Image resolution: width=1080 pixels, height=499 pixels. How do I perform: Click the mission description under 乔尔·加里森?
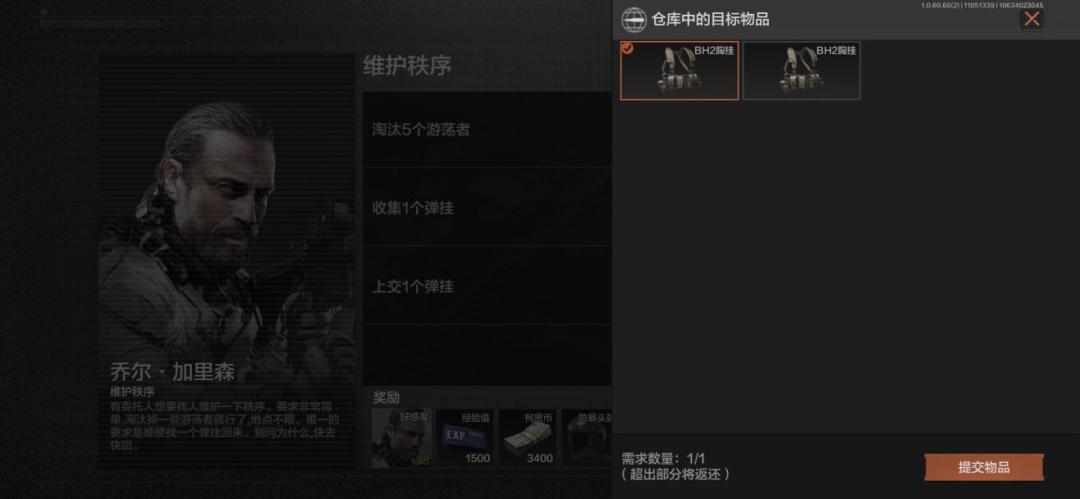click(225, 425)
